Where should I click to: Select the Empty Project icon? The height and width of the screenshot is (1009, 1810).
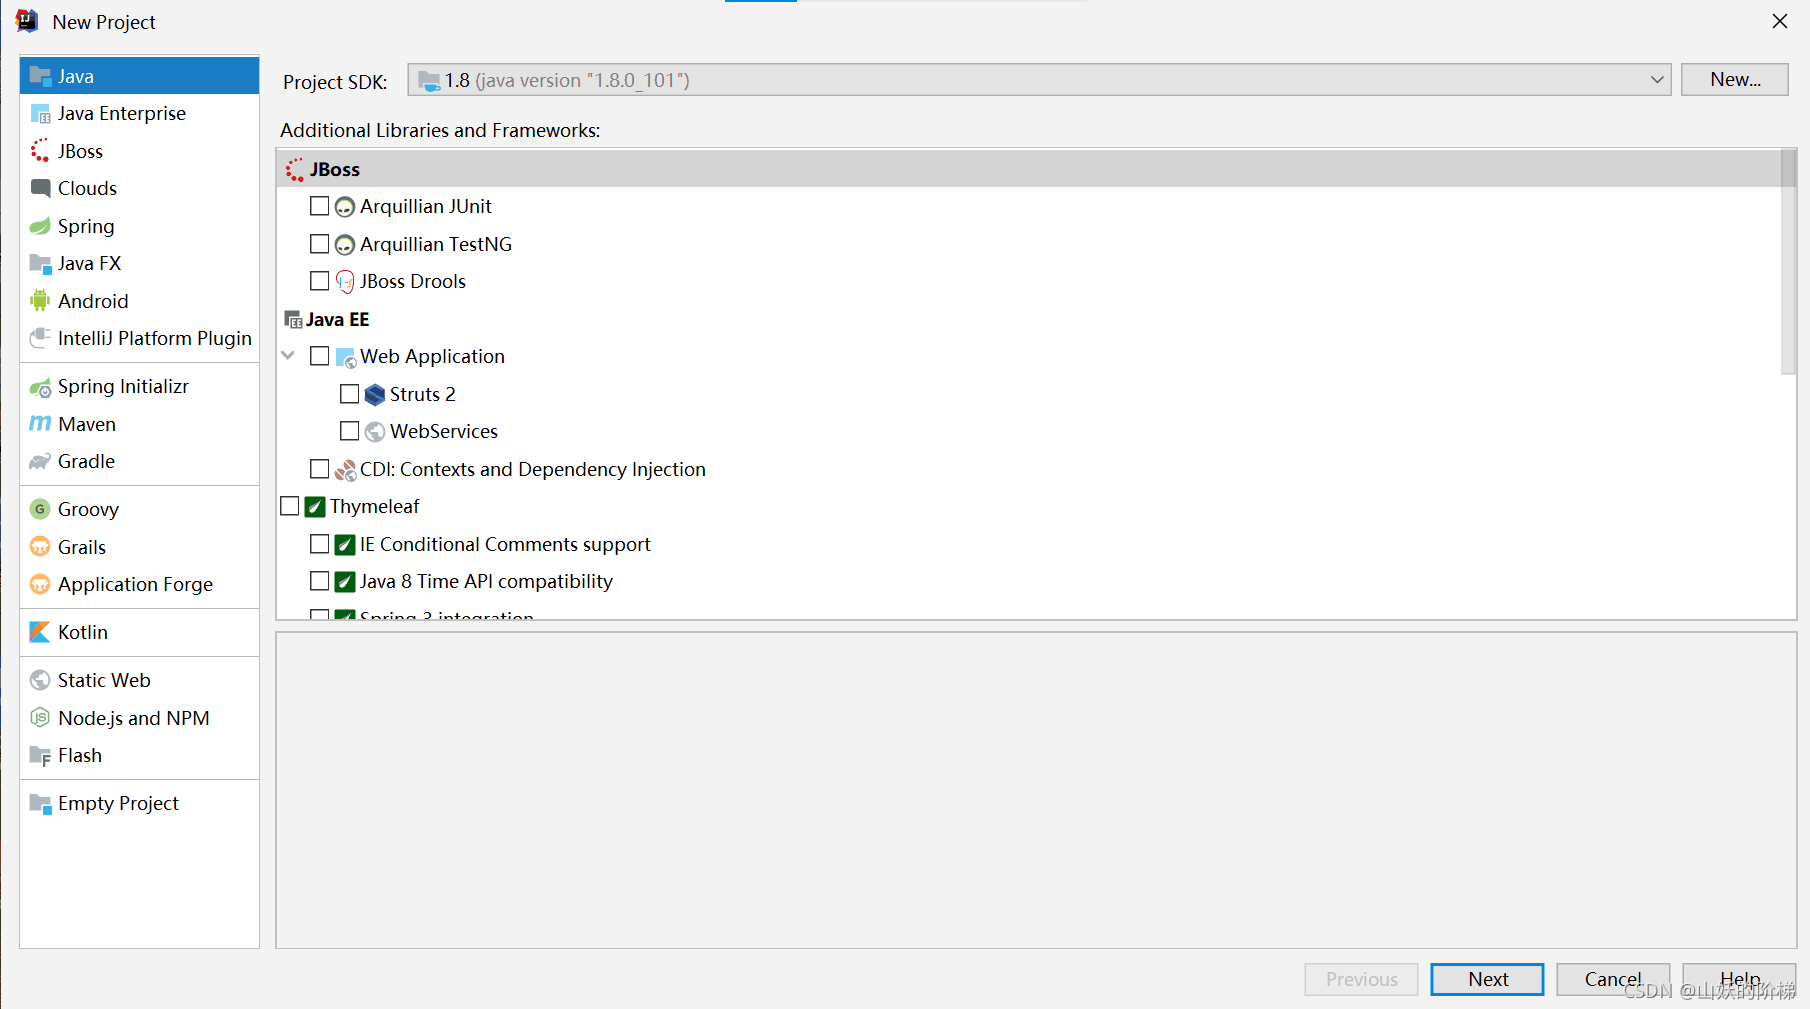tap(40, 804)
